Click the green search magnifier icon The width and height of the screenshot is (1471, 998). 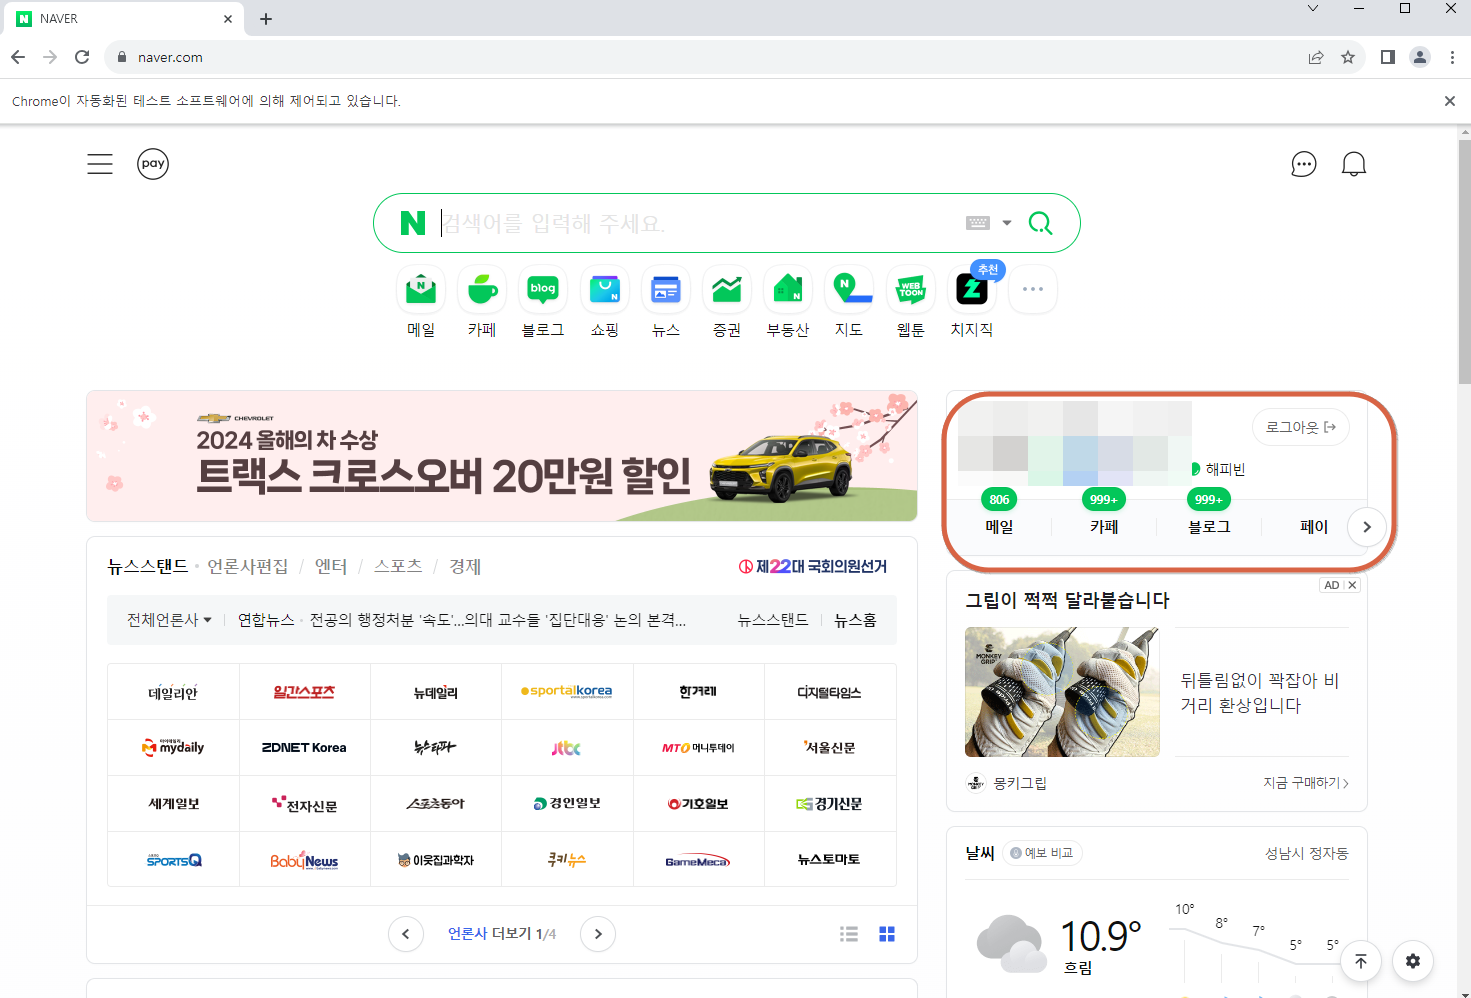[x=1041, y=223]
